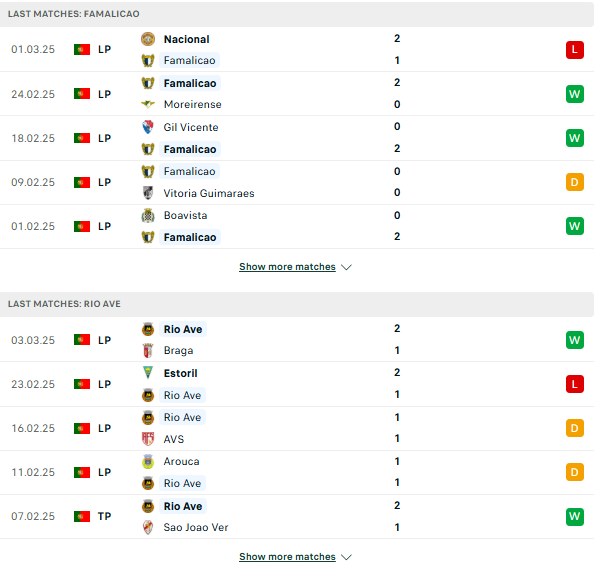The image size is (600, 576).
Task: Click the chevron beside Rio Ave's Show more matches
Action: [346, 557]
